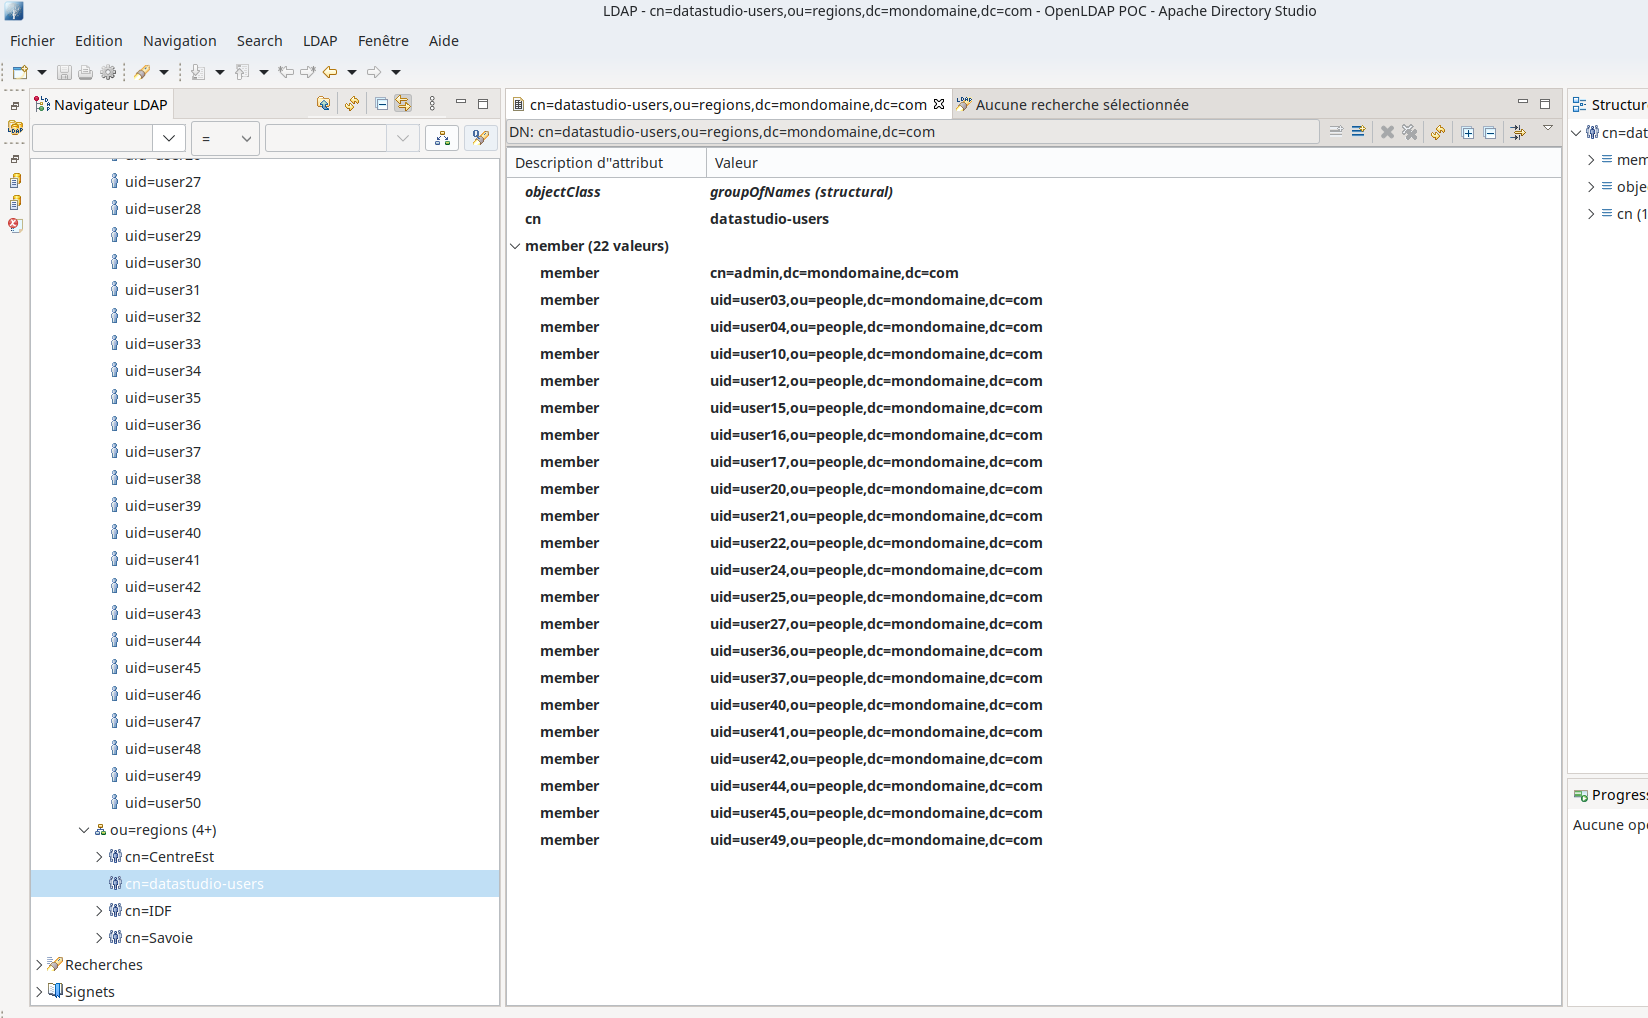This screenshot has width=1648, height=1018.
Task: Click the quick search value field
Action: point(326,138)
